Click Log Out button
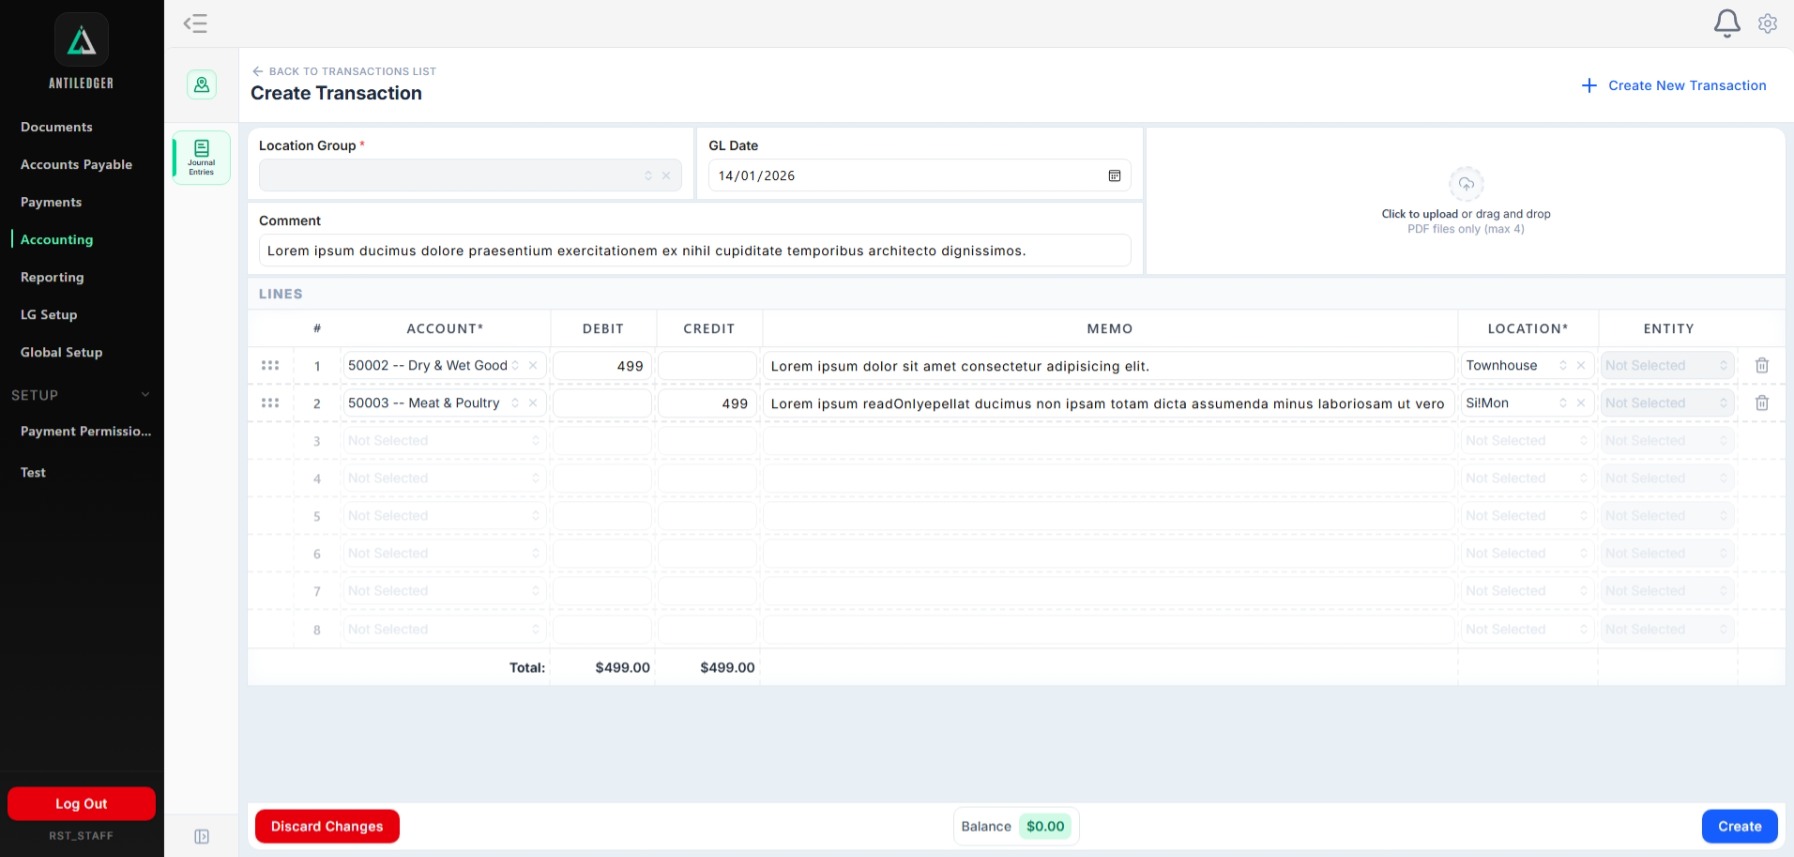The width and height of the screenshot is (1794, 857). pos(81,804)
